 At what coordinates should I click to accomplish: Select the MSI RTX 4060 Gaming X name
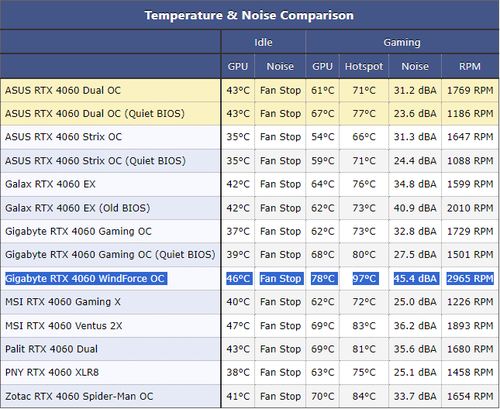(x=63, y=302)
